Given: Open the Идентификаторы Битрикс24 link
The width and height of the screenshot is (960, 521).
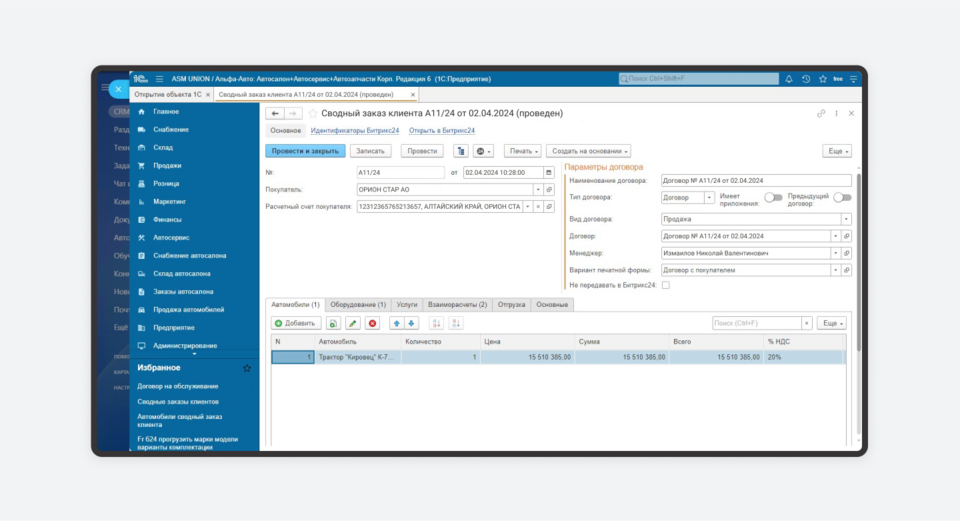Looking at the screenshot, I should point(354,130).
